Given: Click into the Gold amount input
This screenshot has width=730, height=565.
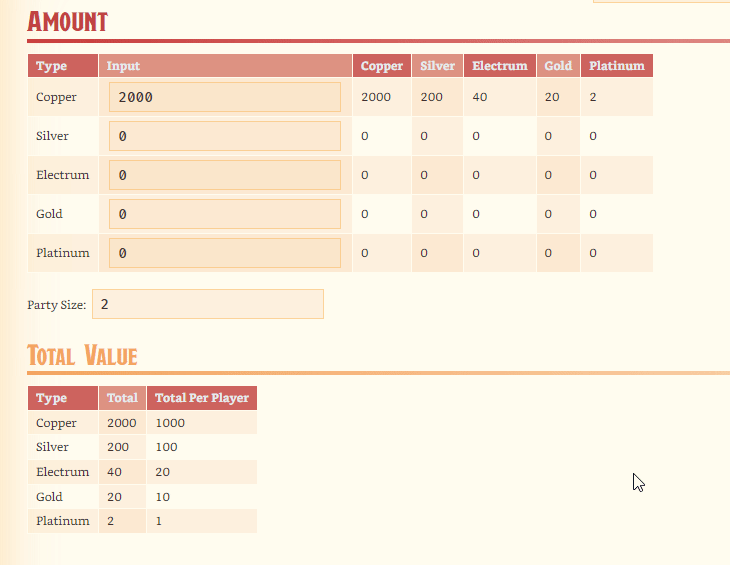Looking at the screenshot, I should coord(224,214).
